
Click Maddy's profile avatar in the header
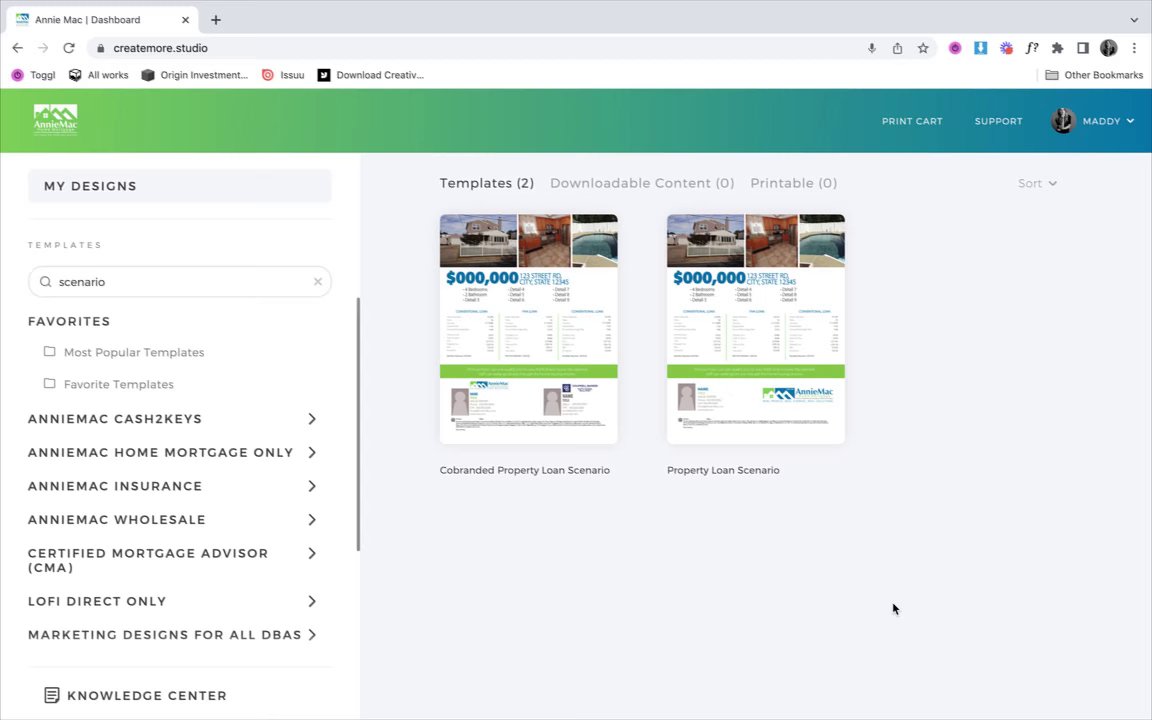coord(1062,120)
